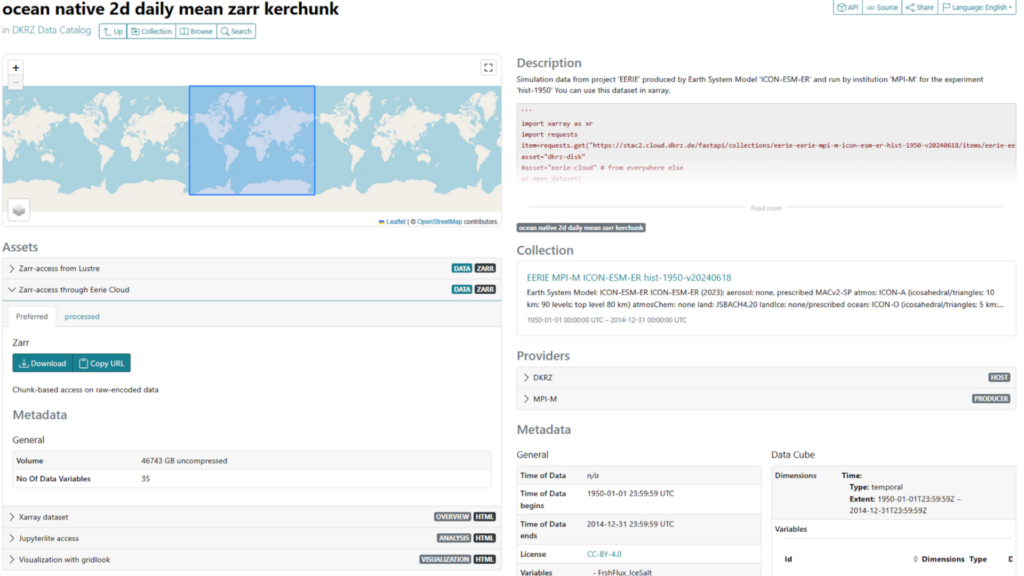Click the Share button

pyautogui.click(x=919, y=7)
